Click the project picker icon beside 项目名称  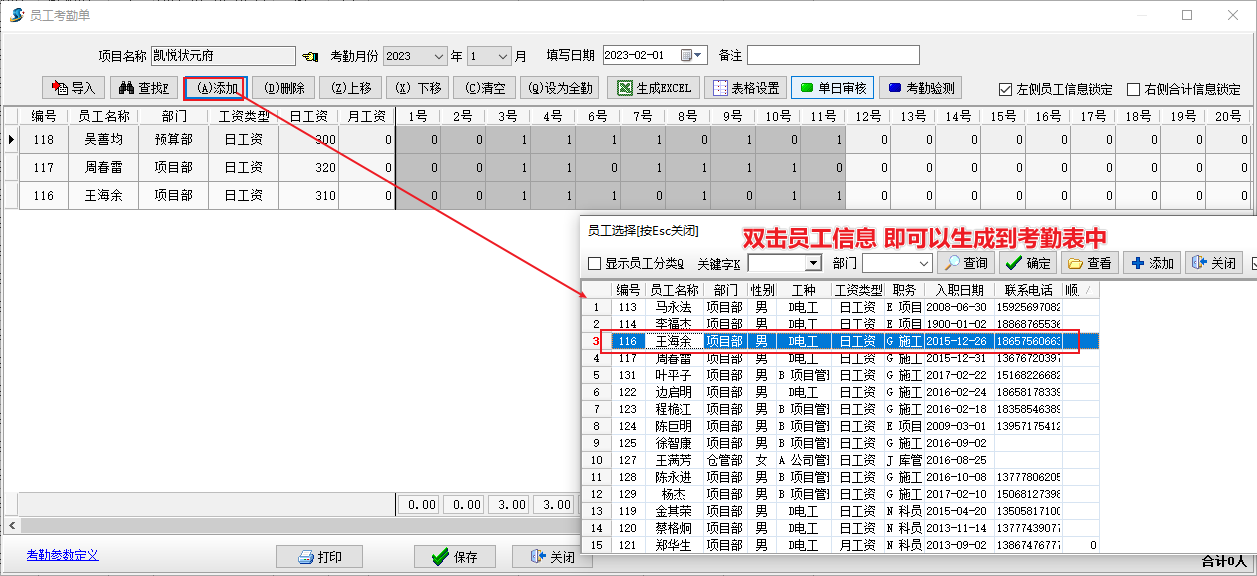pyautogui.click(x=311, y=56)
